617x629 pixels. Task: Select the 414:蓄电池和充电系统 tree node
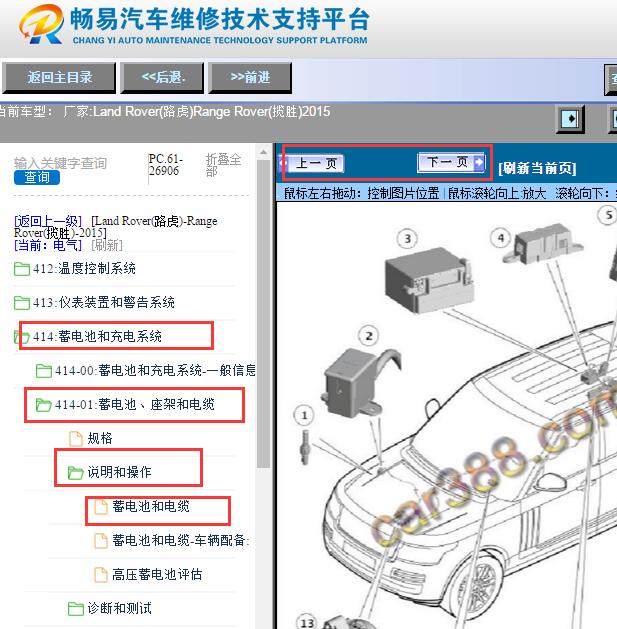point(97,336)
